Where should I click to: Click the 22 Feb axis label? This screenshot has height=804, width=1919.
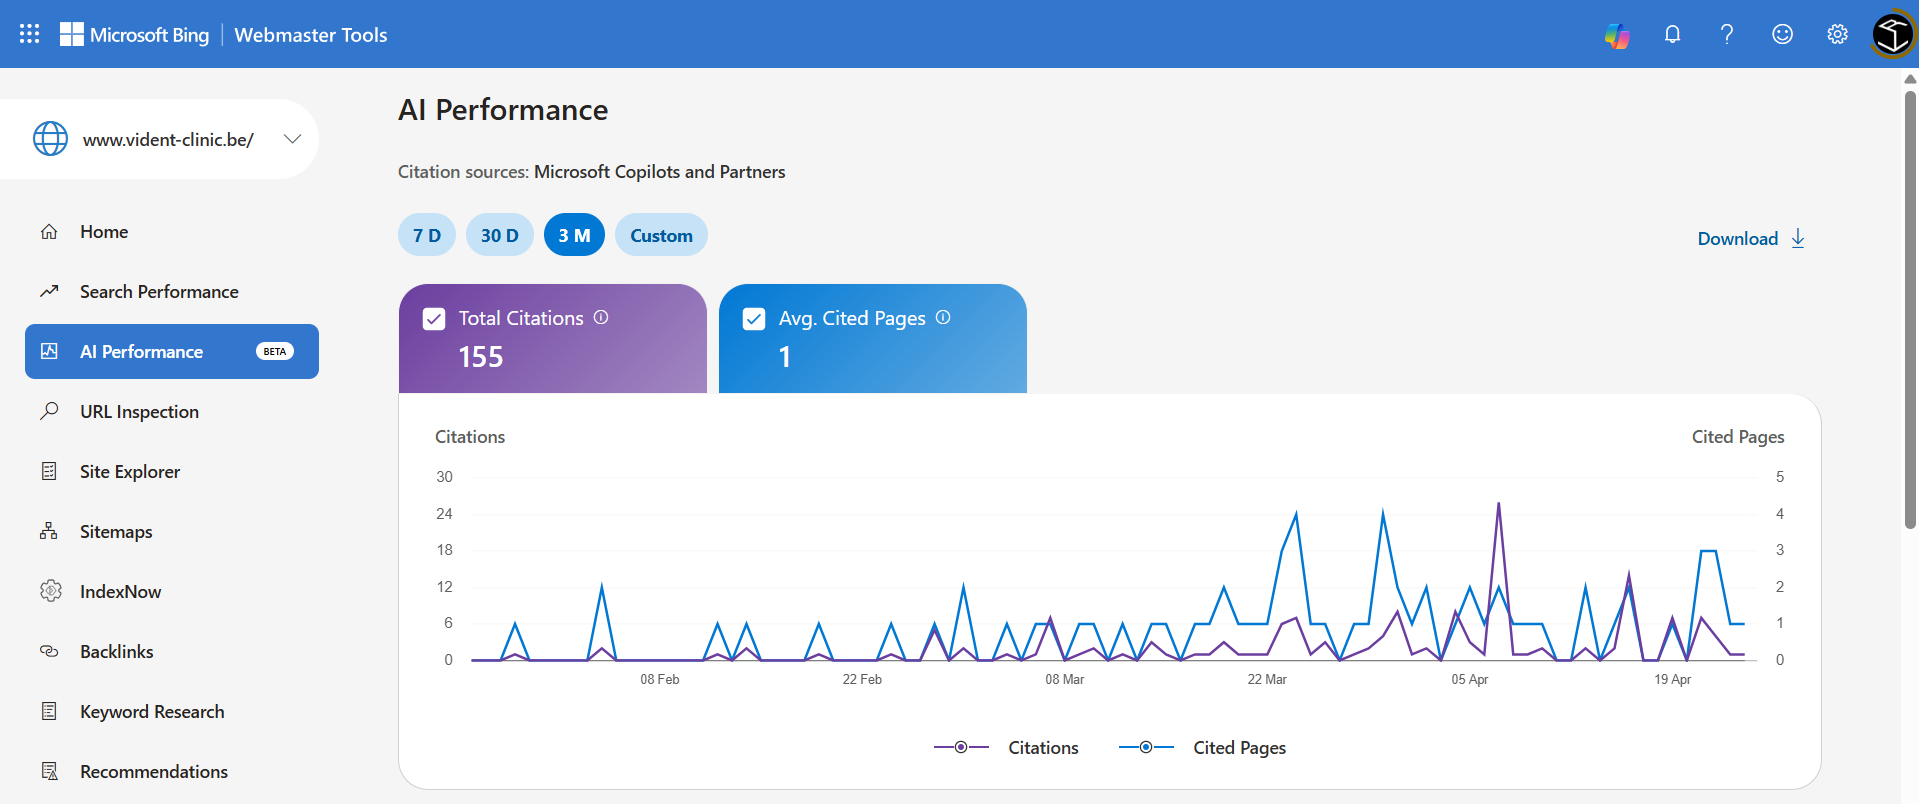point(862,679)
